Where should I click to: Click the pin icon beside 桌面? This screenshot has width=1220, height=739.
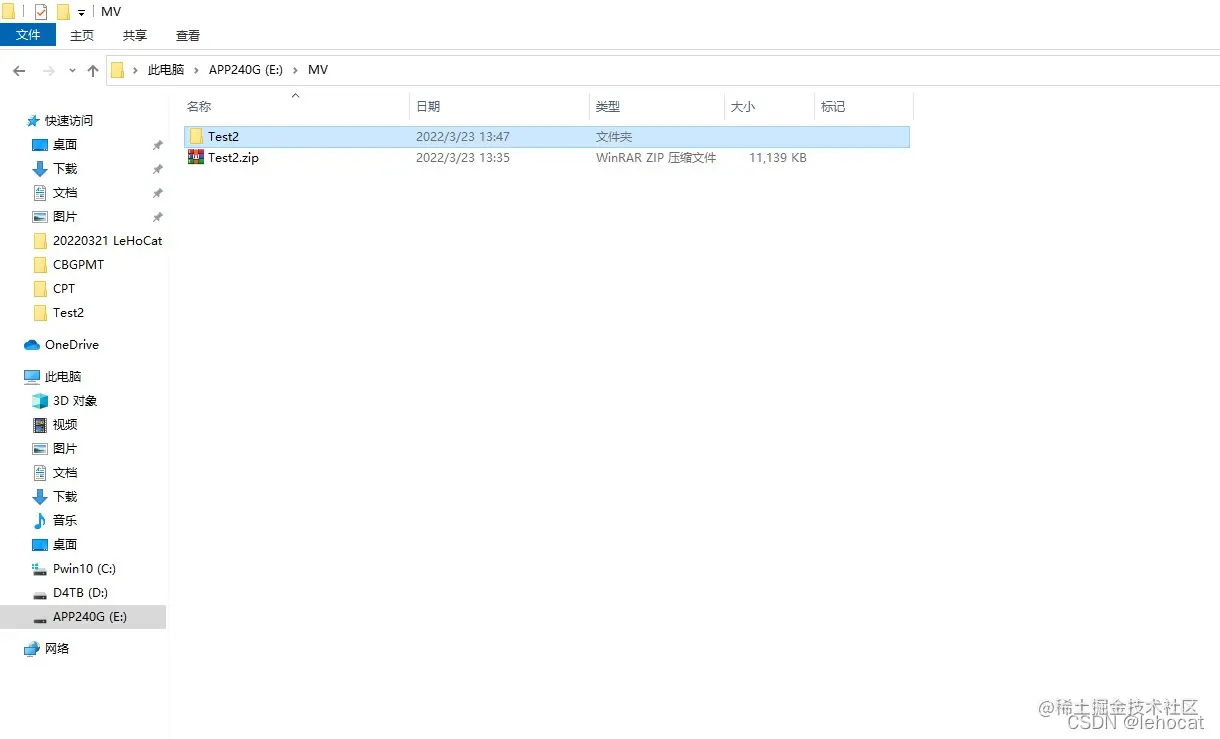[157, 145]
